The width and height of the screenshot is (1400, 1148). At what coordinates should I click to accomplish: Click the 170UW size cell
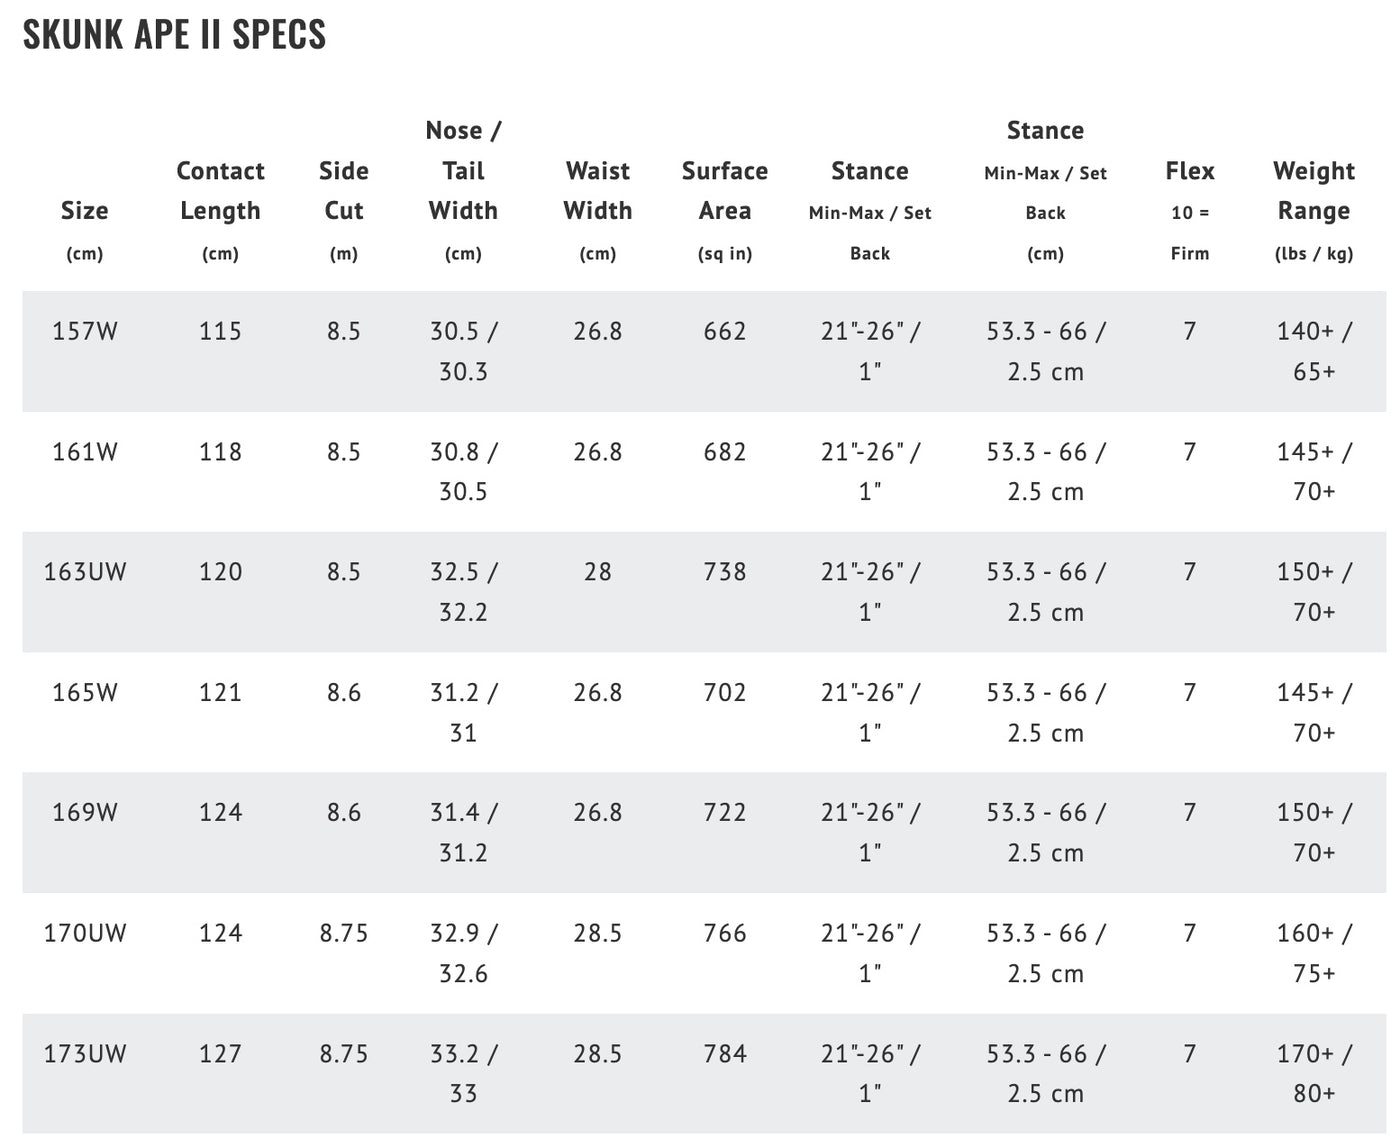point(85,933)
